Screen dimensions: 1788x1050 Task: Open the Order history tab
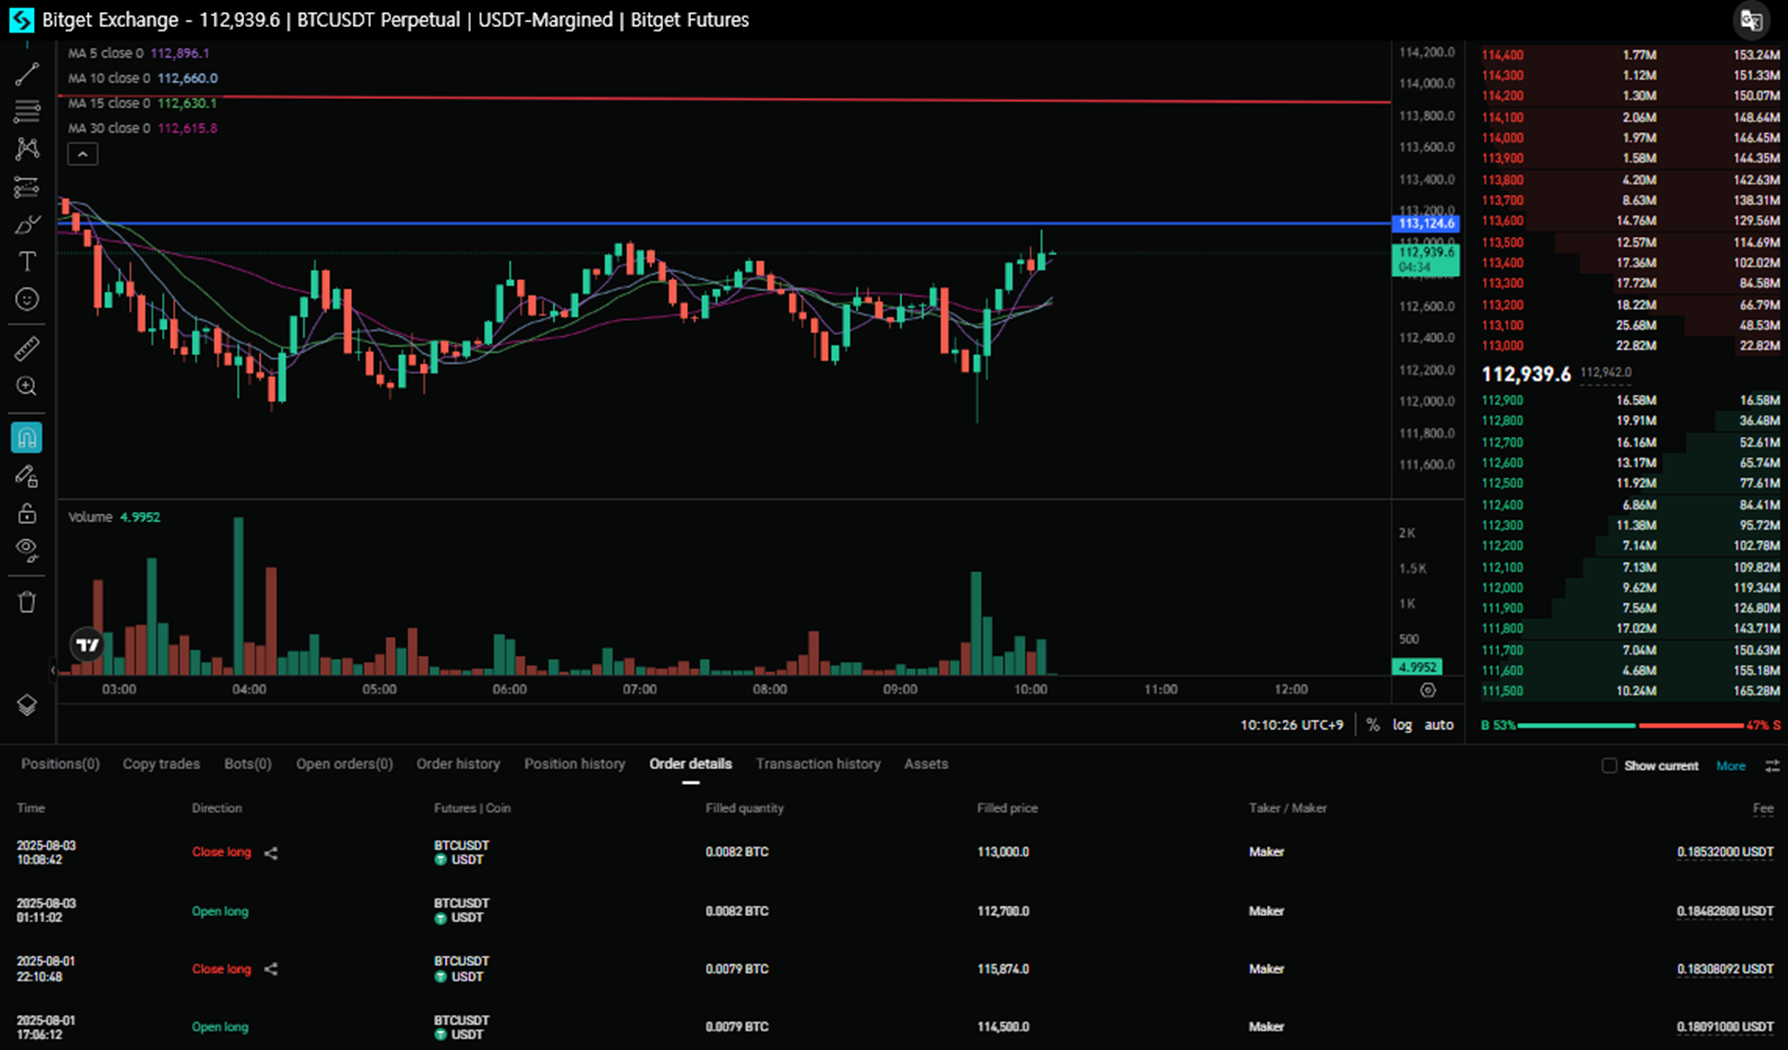458,764
